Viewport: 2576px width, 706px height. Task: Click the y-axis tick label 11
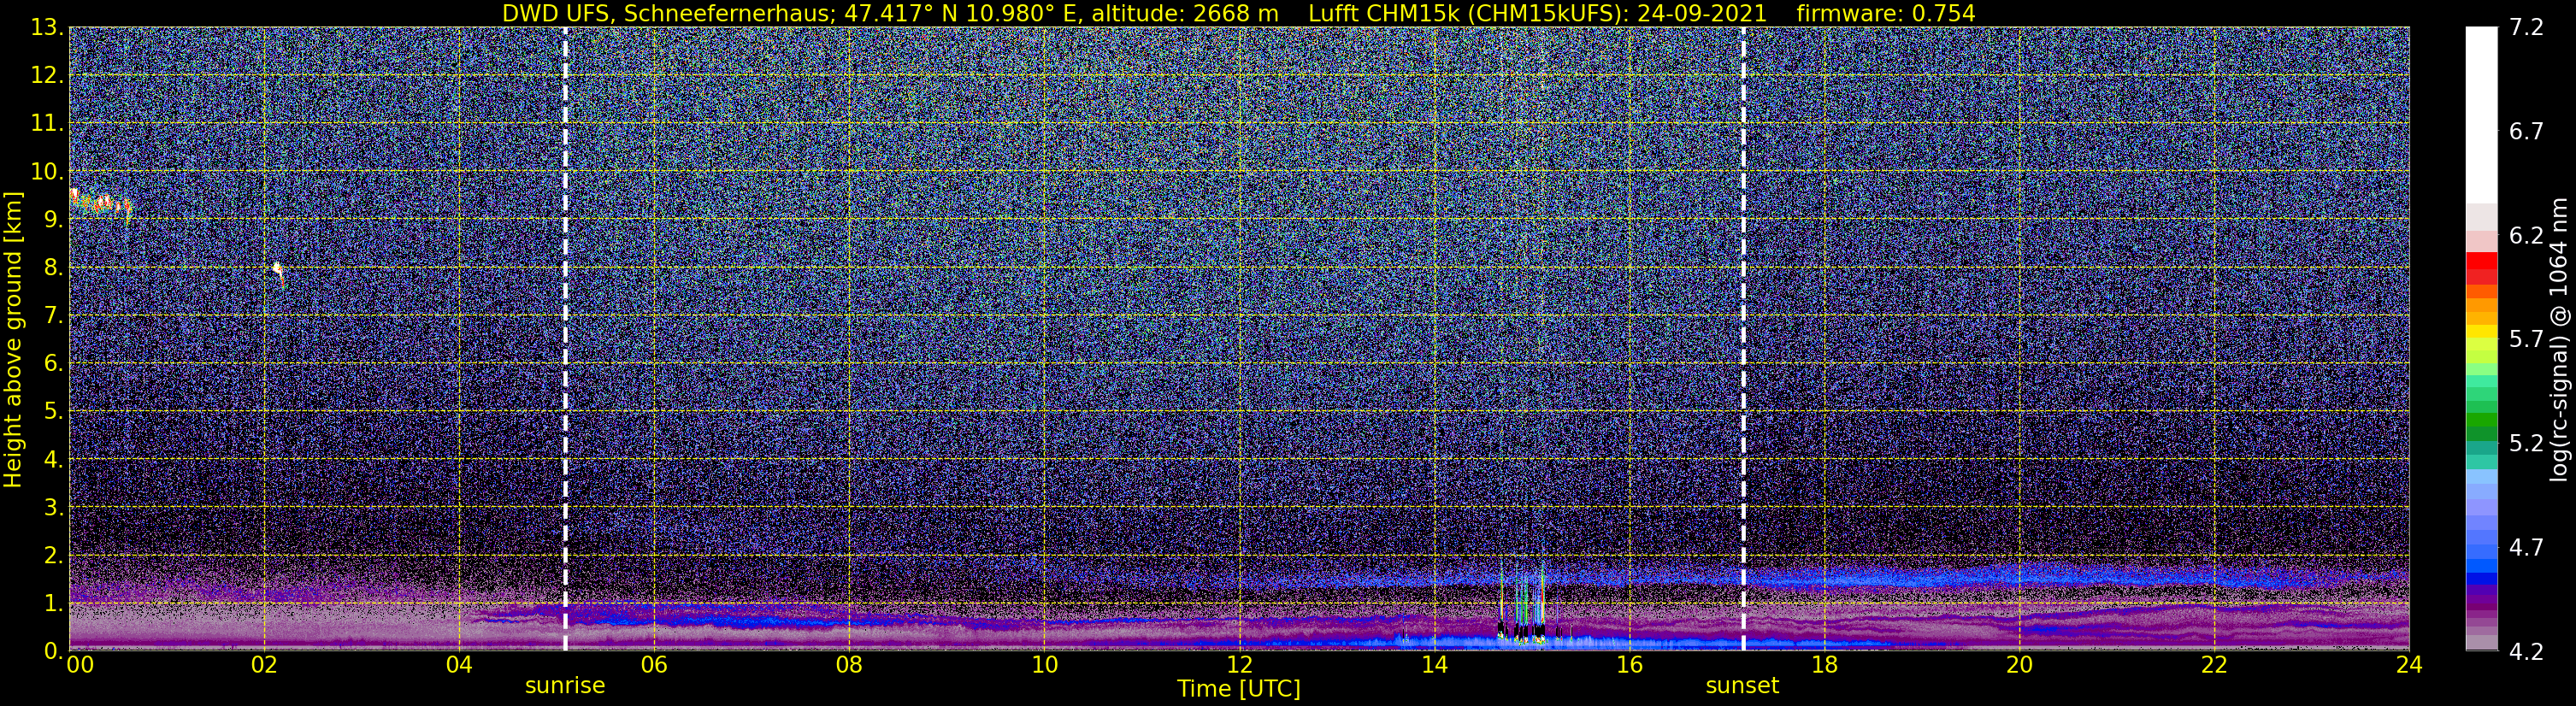coord(46,123)
